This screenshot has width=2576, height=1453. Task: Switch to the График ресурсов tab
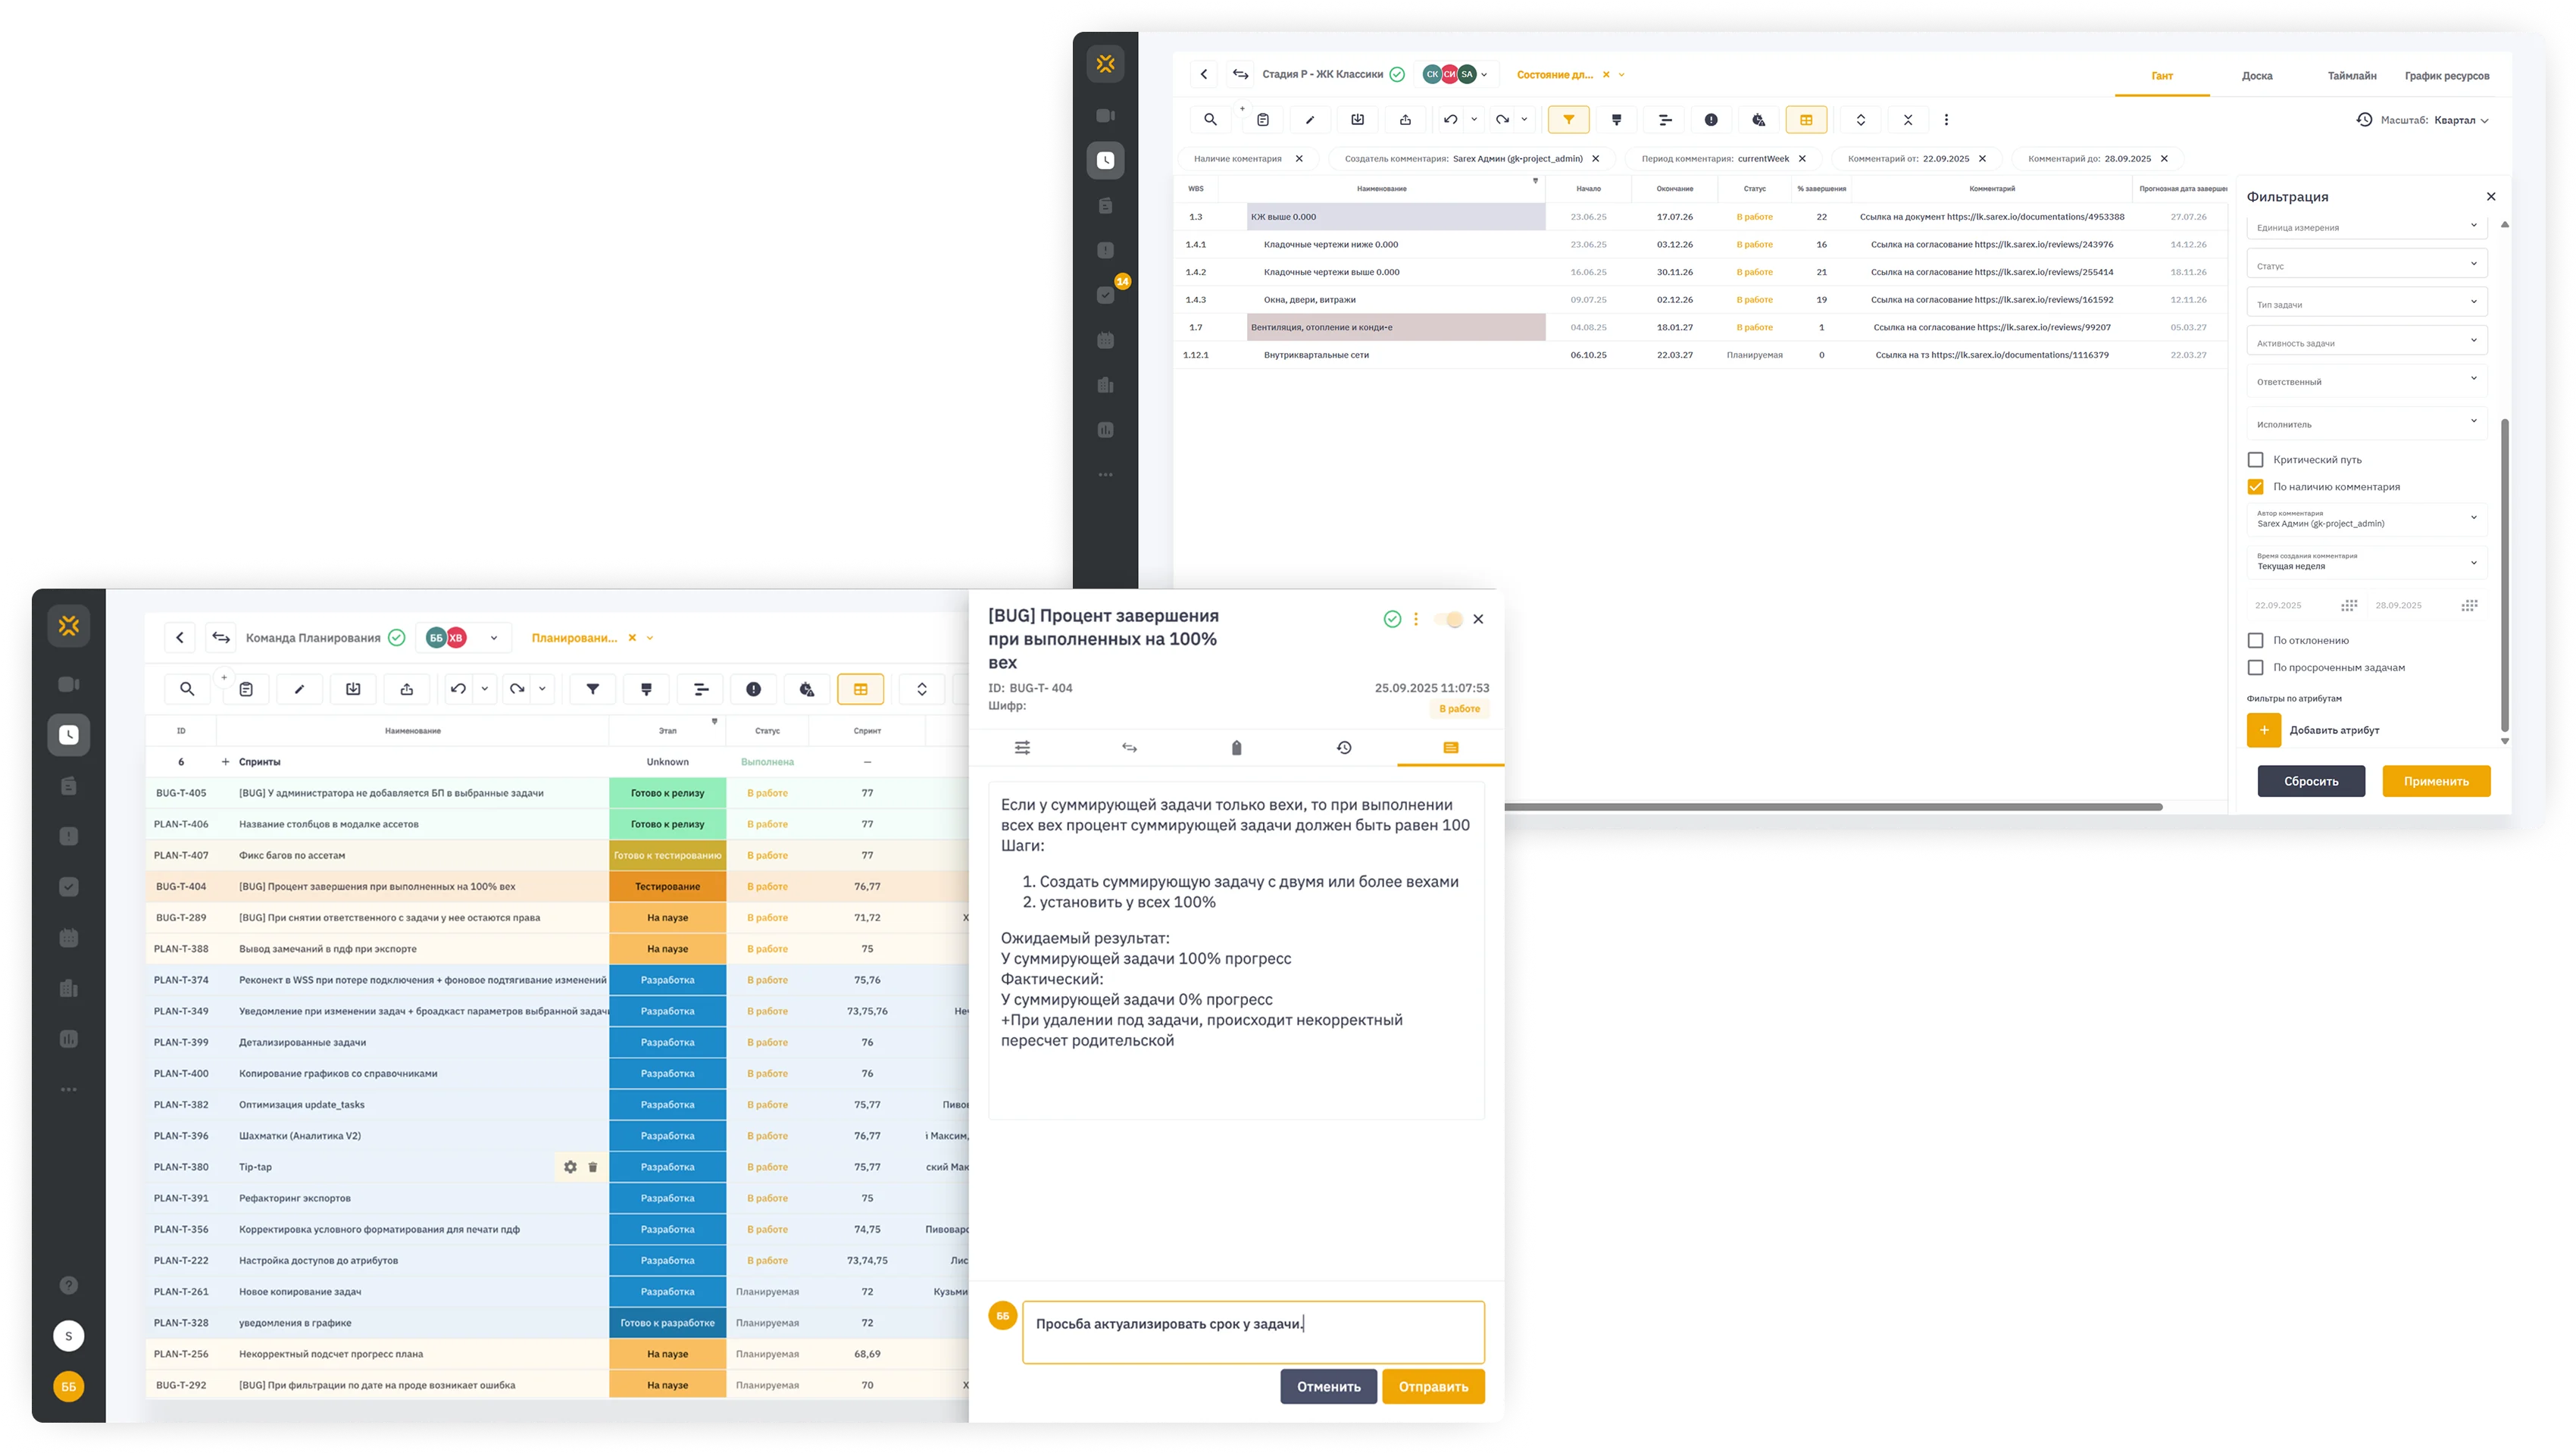[x=2447, y=76]
